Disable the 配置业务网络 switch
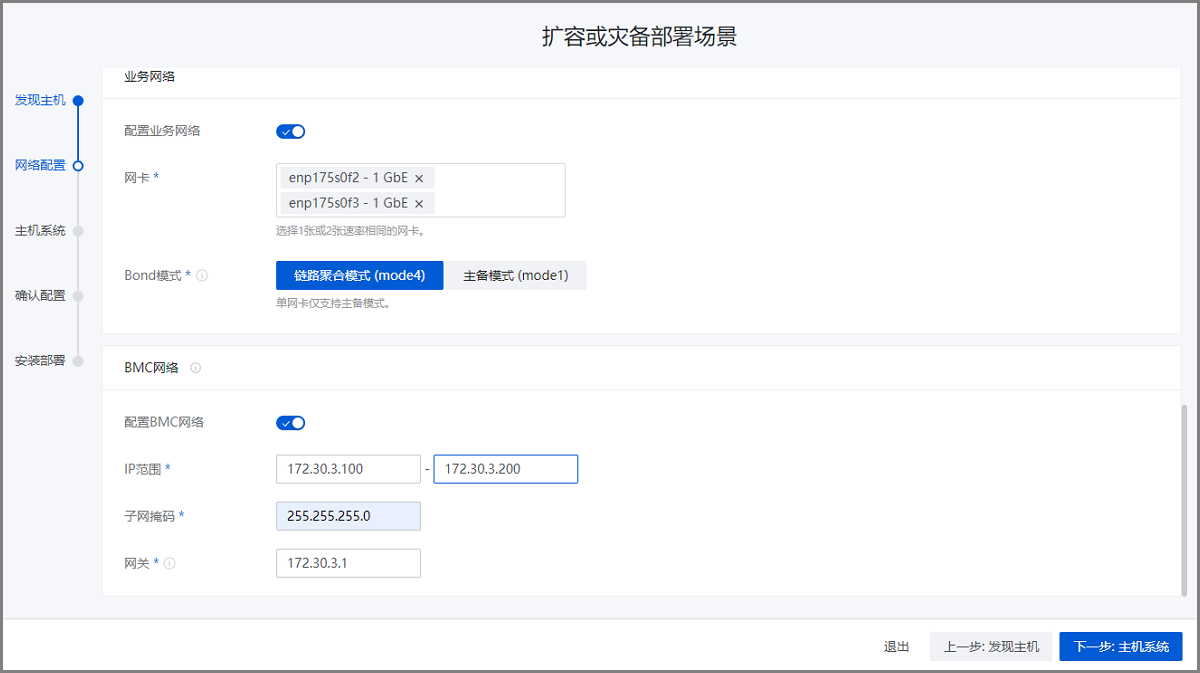 pos(290,131)
